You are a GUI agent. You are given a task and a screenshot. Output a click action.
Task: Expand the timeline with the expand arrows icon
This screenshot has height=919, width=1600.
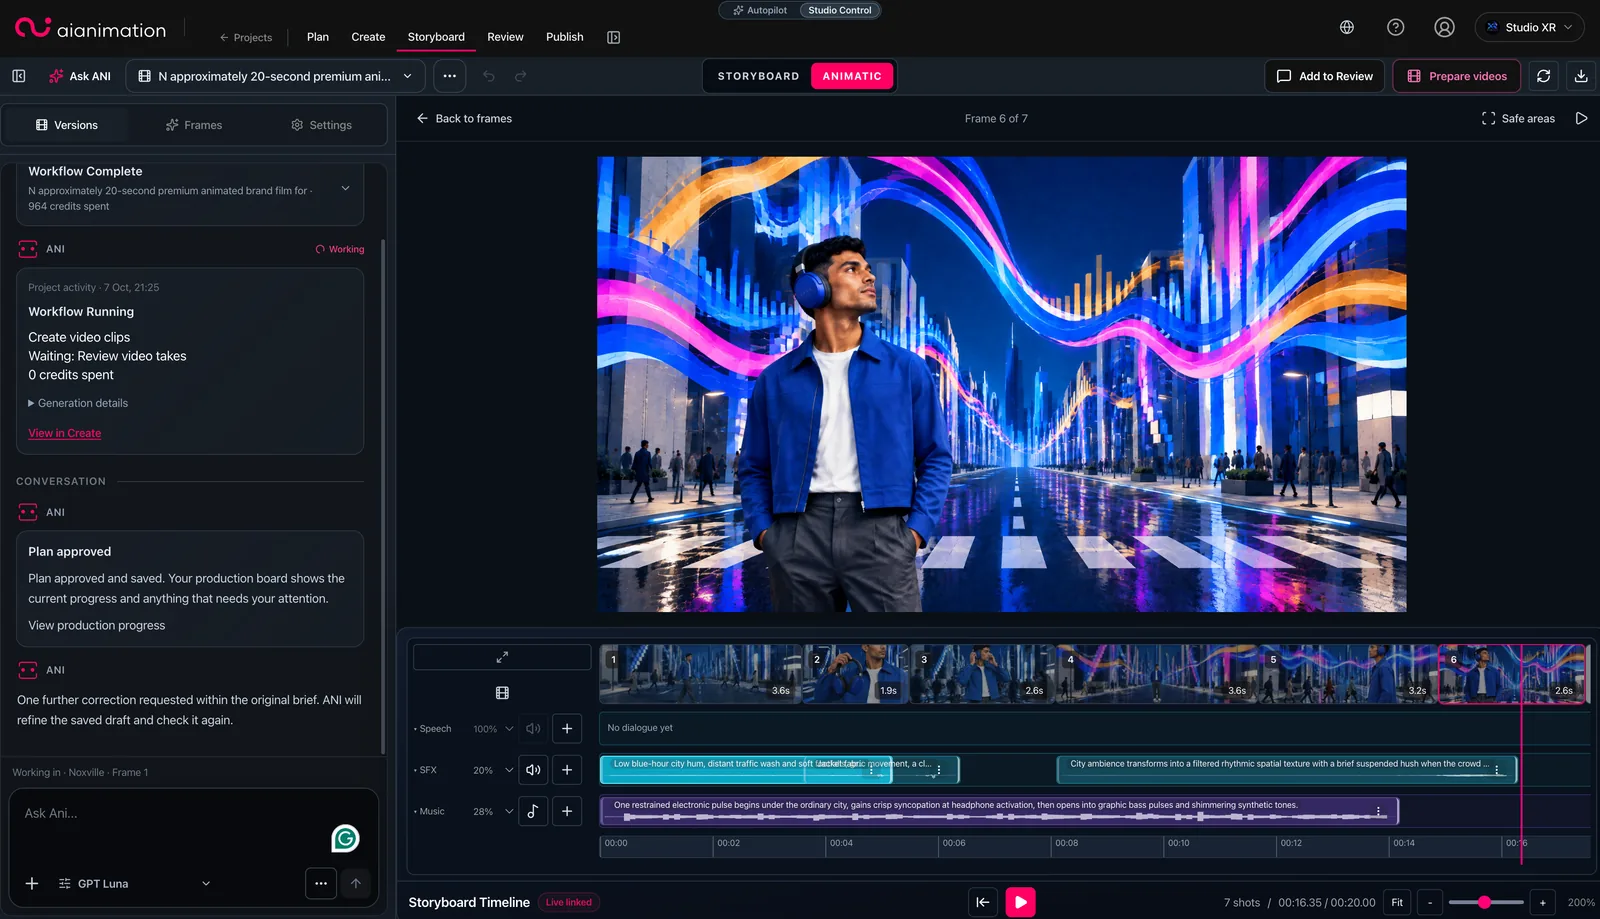(502, 657)
